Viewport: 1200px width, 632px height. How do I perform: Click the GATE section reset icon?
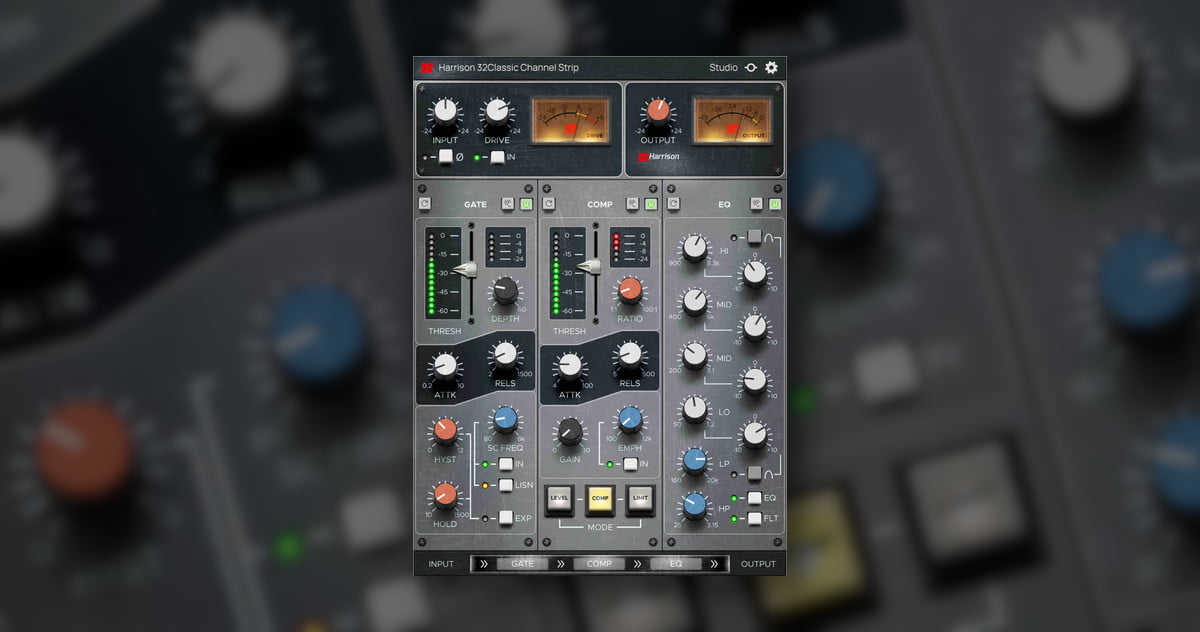tap(425, 204)
